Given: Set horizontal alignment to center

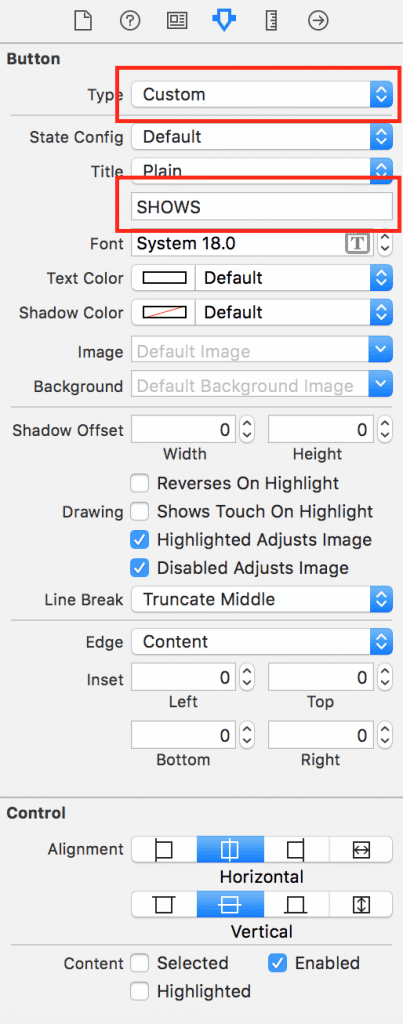Looking at the screenshot, I should tap(231, 850).
